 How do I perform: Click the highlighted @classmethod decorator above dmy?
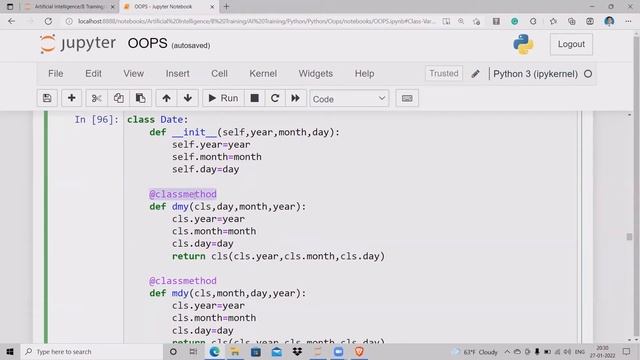pyautogui.click(x=183, y=194)
